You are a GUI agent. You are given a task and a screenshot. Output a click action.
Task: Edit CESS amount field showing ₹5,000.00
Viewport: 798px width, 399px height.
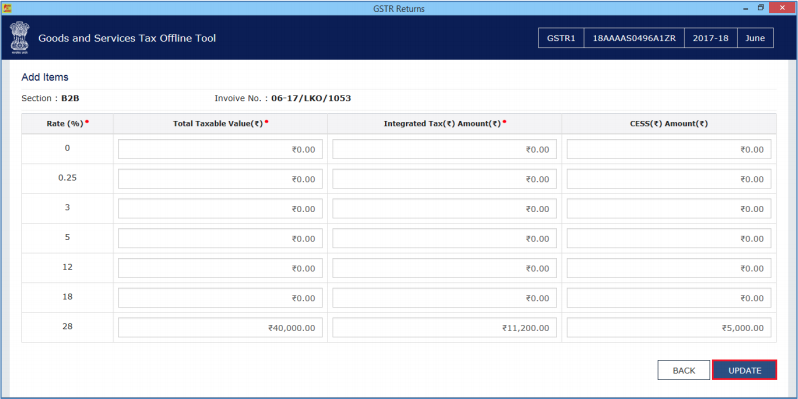pos(669,328)
